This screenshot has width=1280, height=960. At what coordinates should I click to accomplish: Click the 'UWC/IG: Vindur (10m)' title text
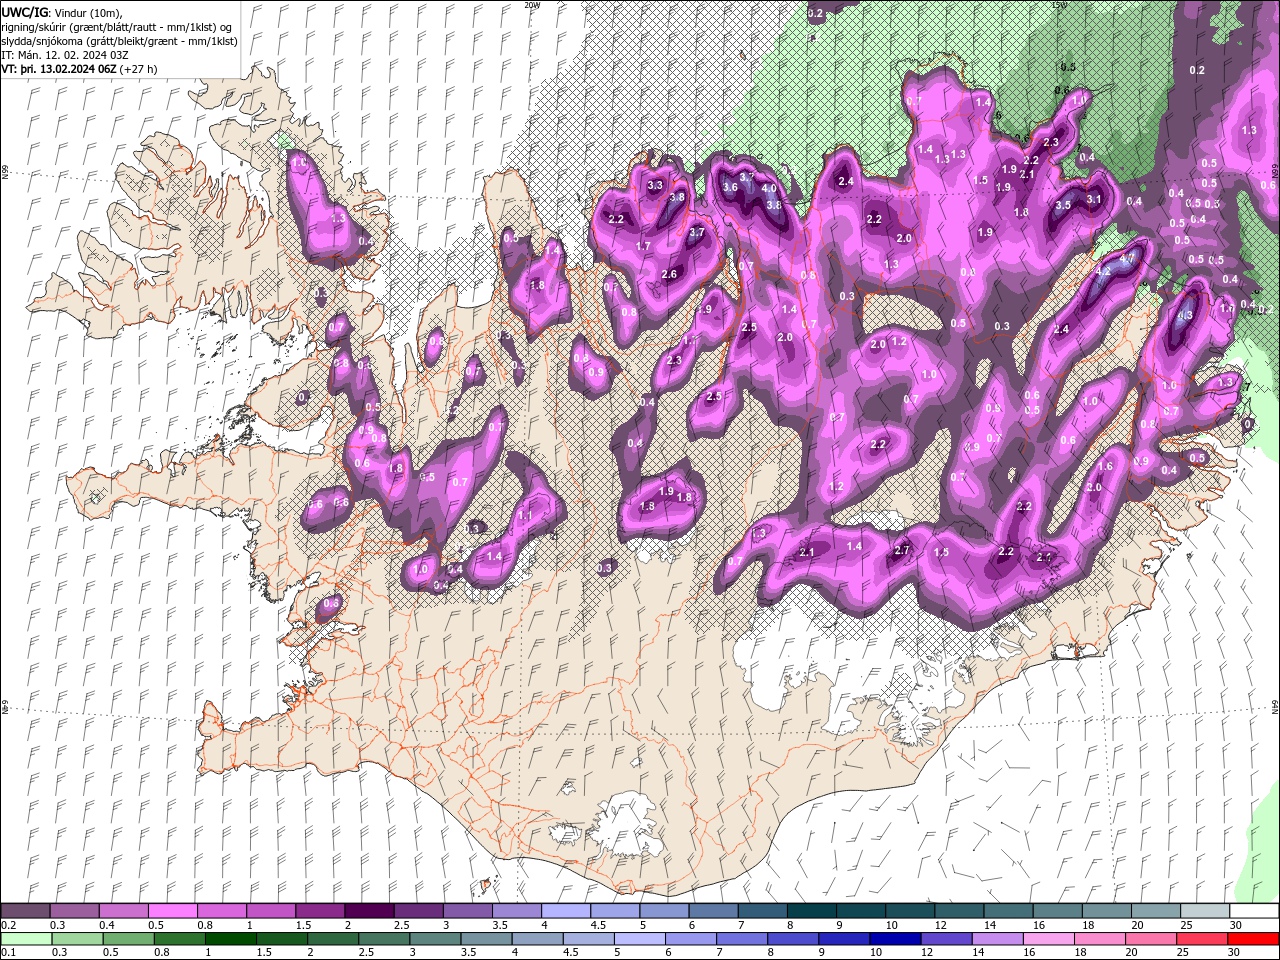pyautogui.click(x=60, y=12)
